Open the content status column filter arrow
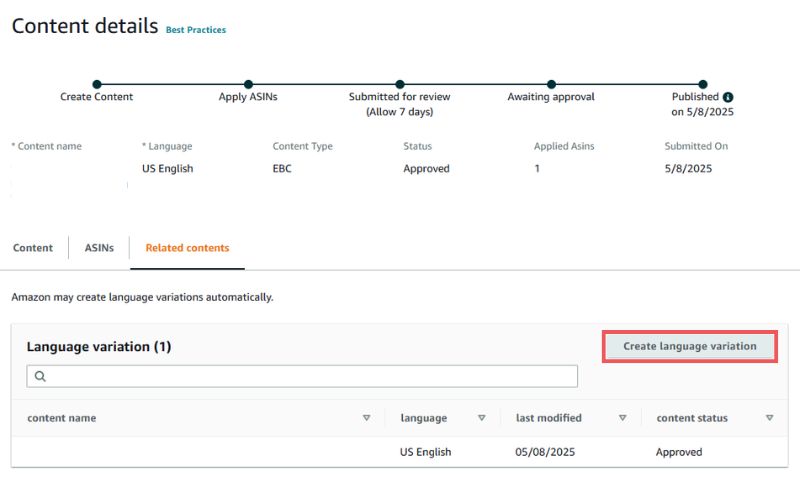Viewport: 800px width, 500px height. tap(769, 418)
